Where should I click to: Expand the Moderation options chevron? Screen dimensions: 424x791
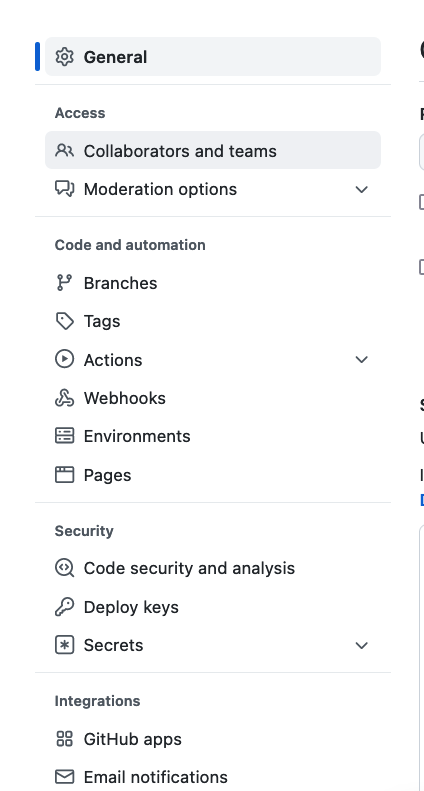(x=361, y=190)
